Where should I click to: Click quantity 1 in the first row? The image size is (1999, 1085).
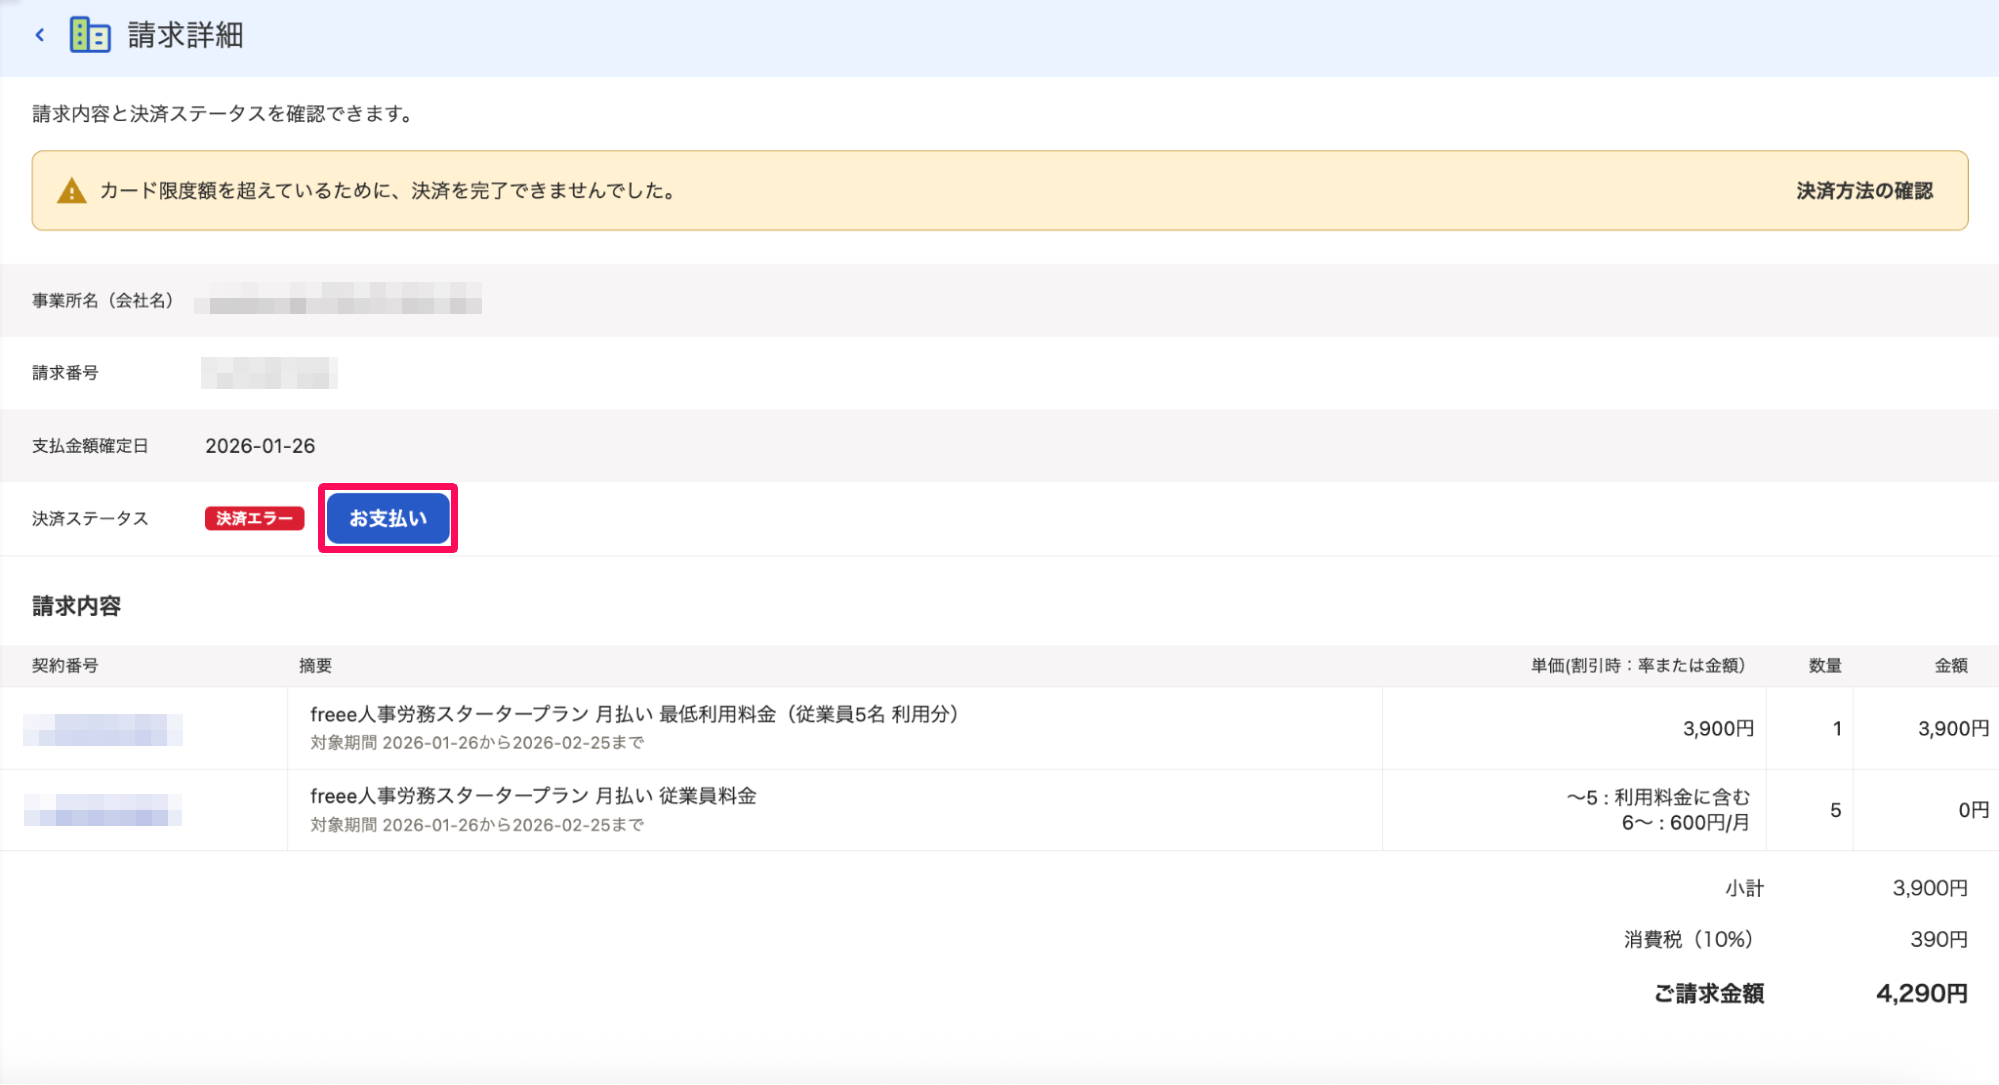(1836, 729)
